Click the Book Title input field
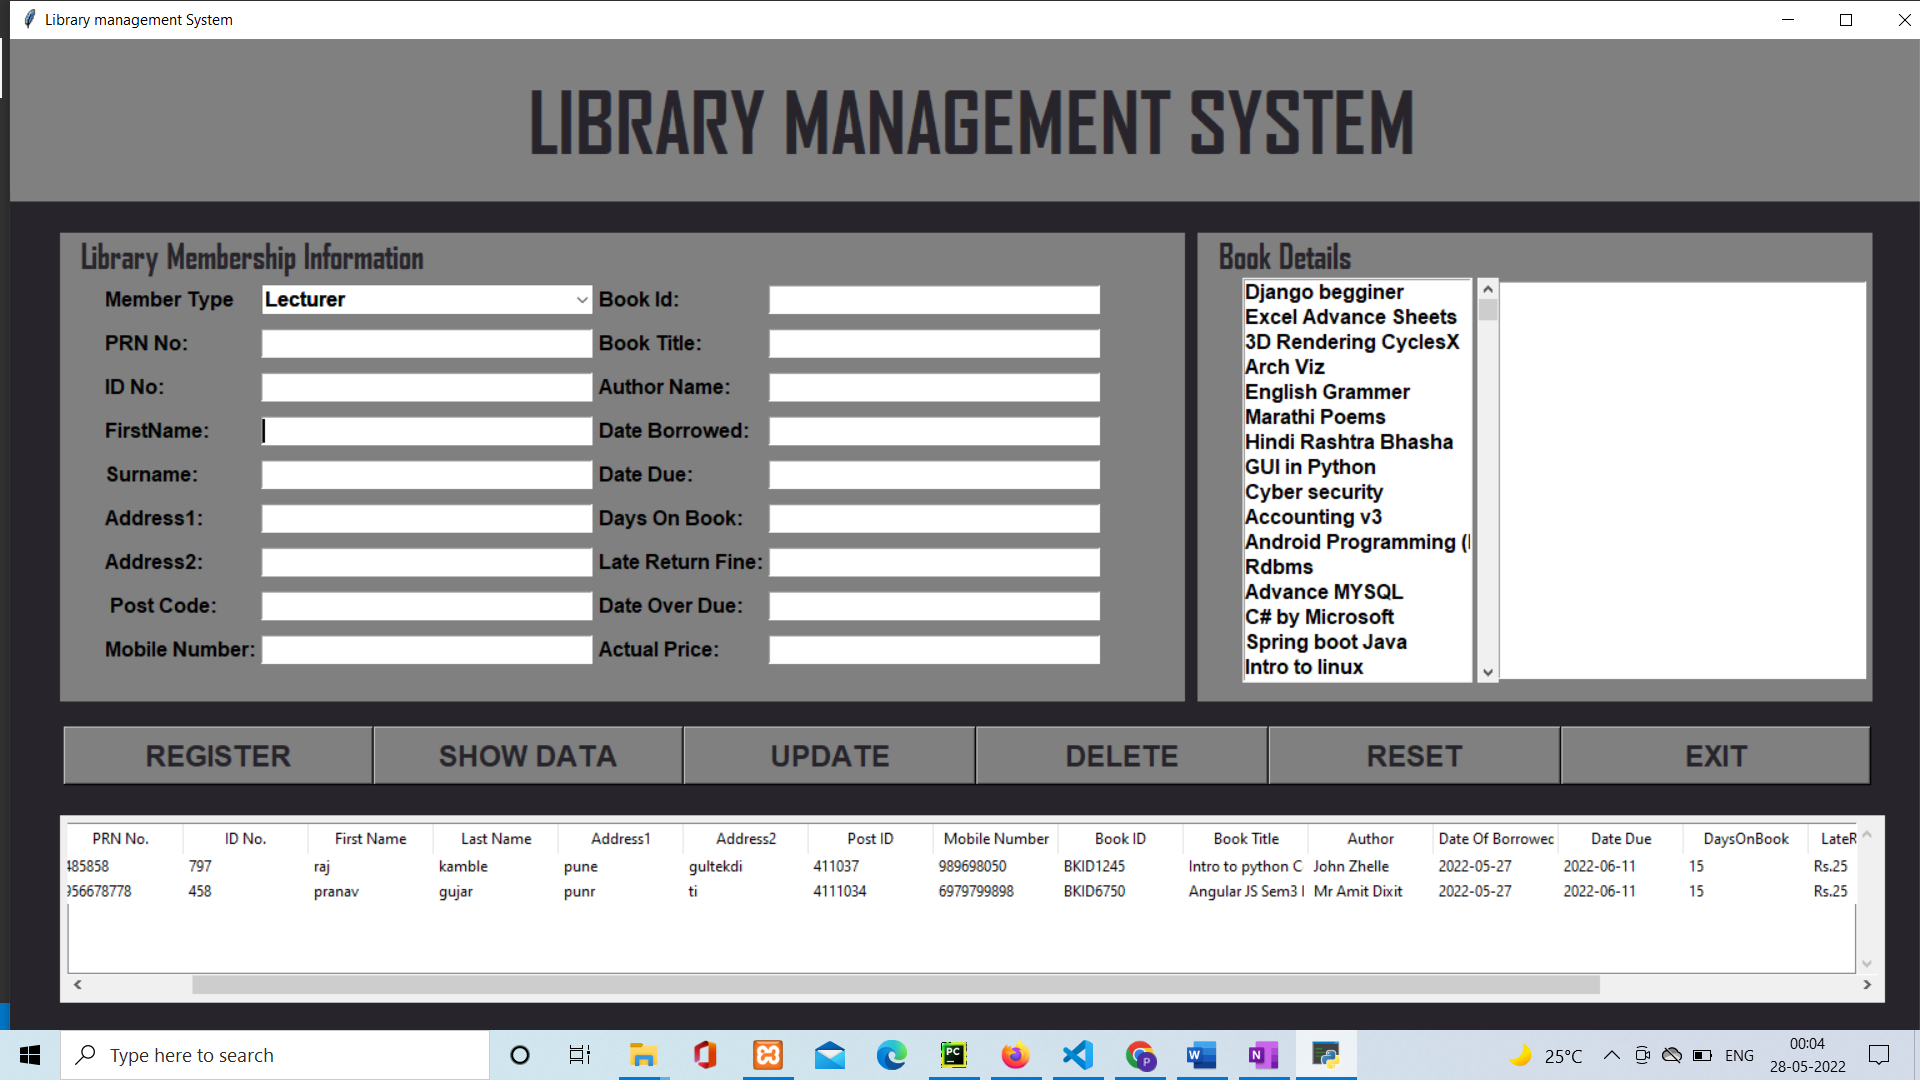Viewport: 1920px width, 1080px height. point(934,344)
